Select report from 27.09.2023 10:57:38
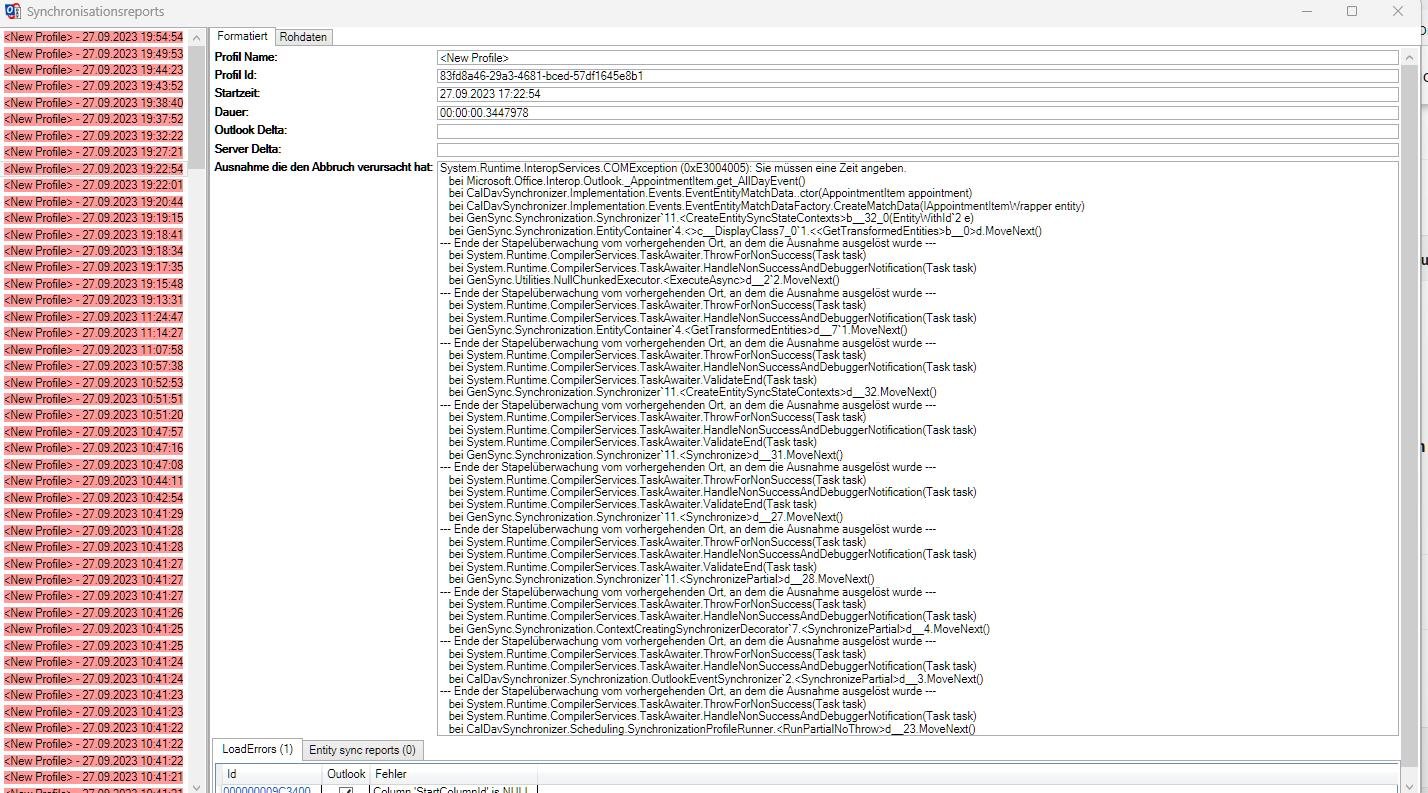This screenshot has width=1428, height=793. [94, 366]
